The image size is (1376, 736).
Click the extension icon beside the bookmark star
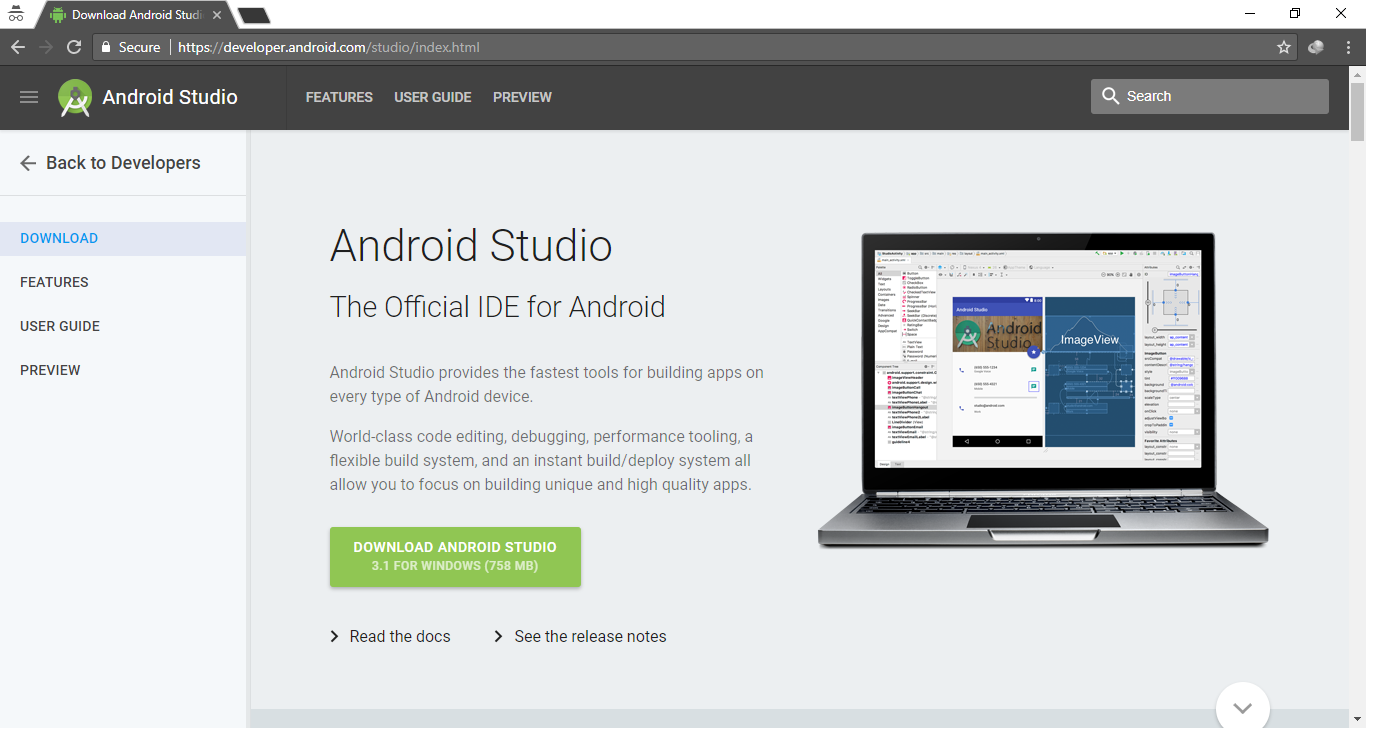(x=1315, y=46)
